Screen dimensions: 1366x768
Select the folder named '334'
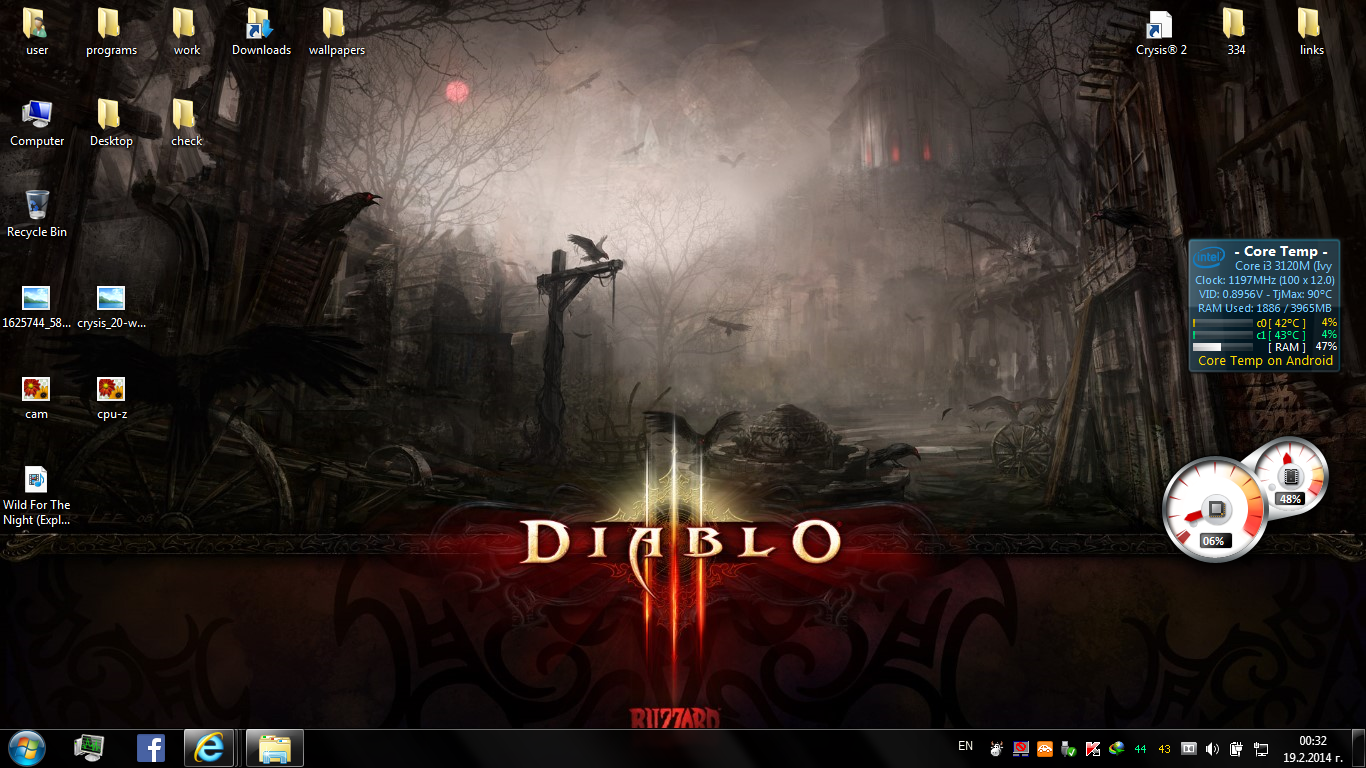pos(1236,31)
